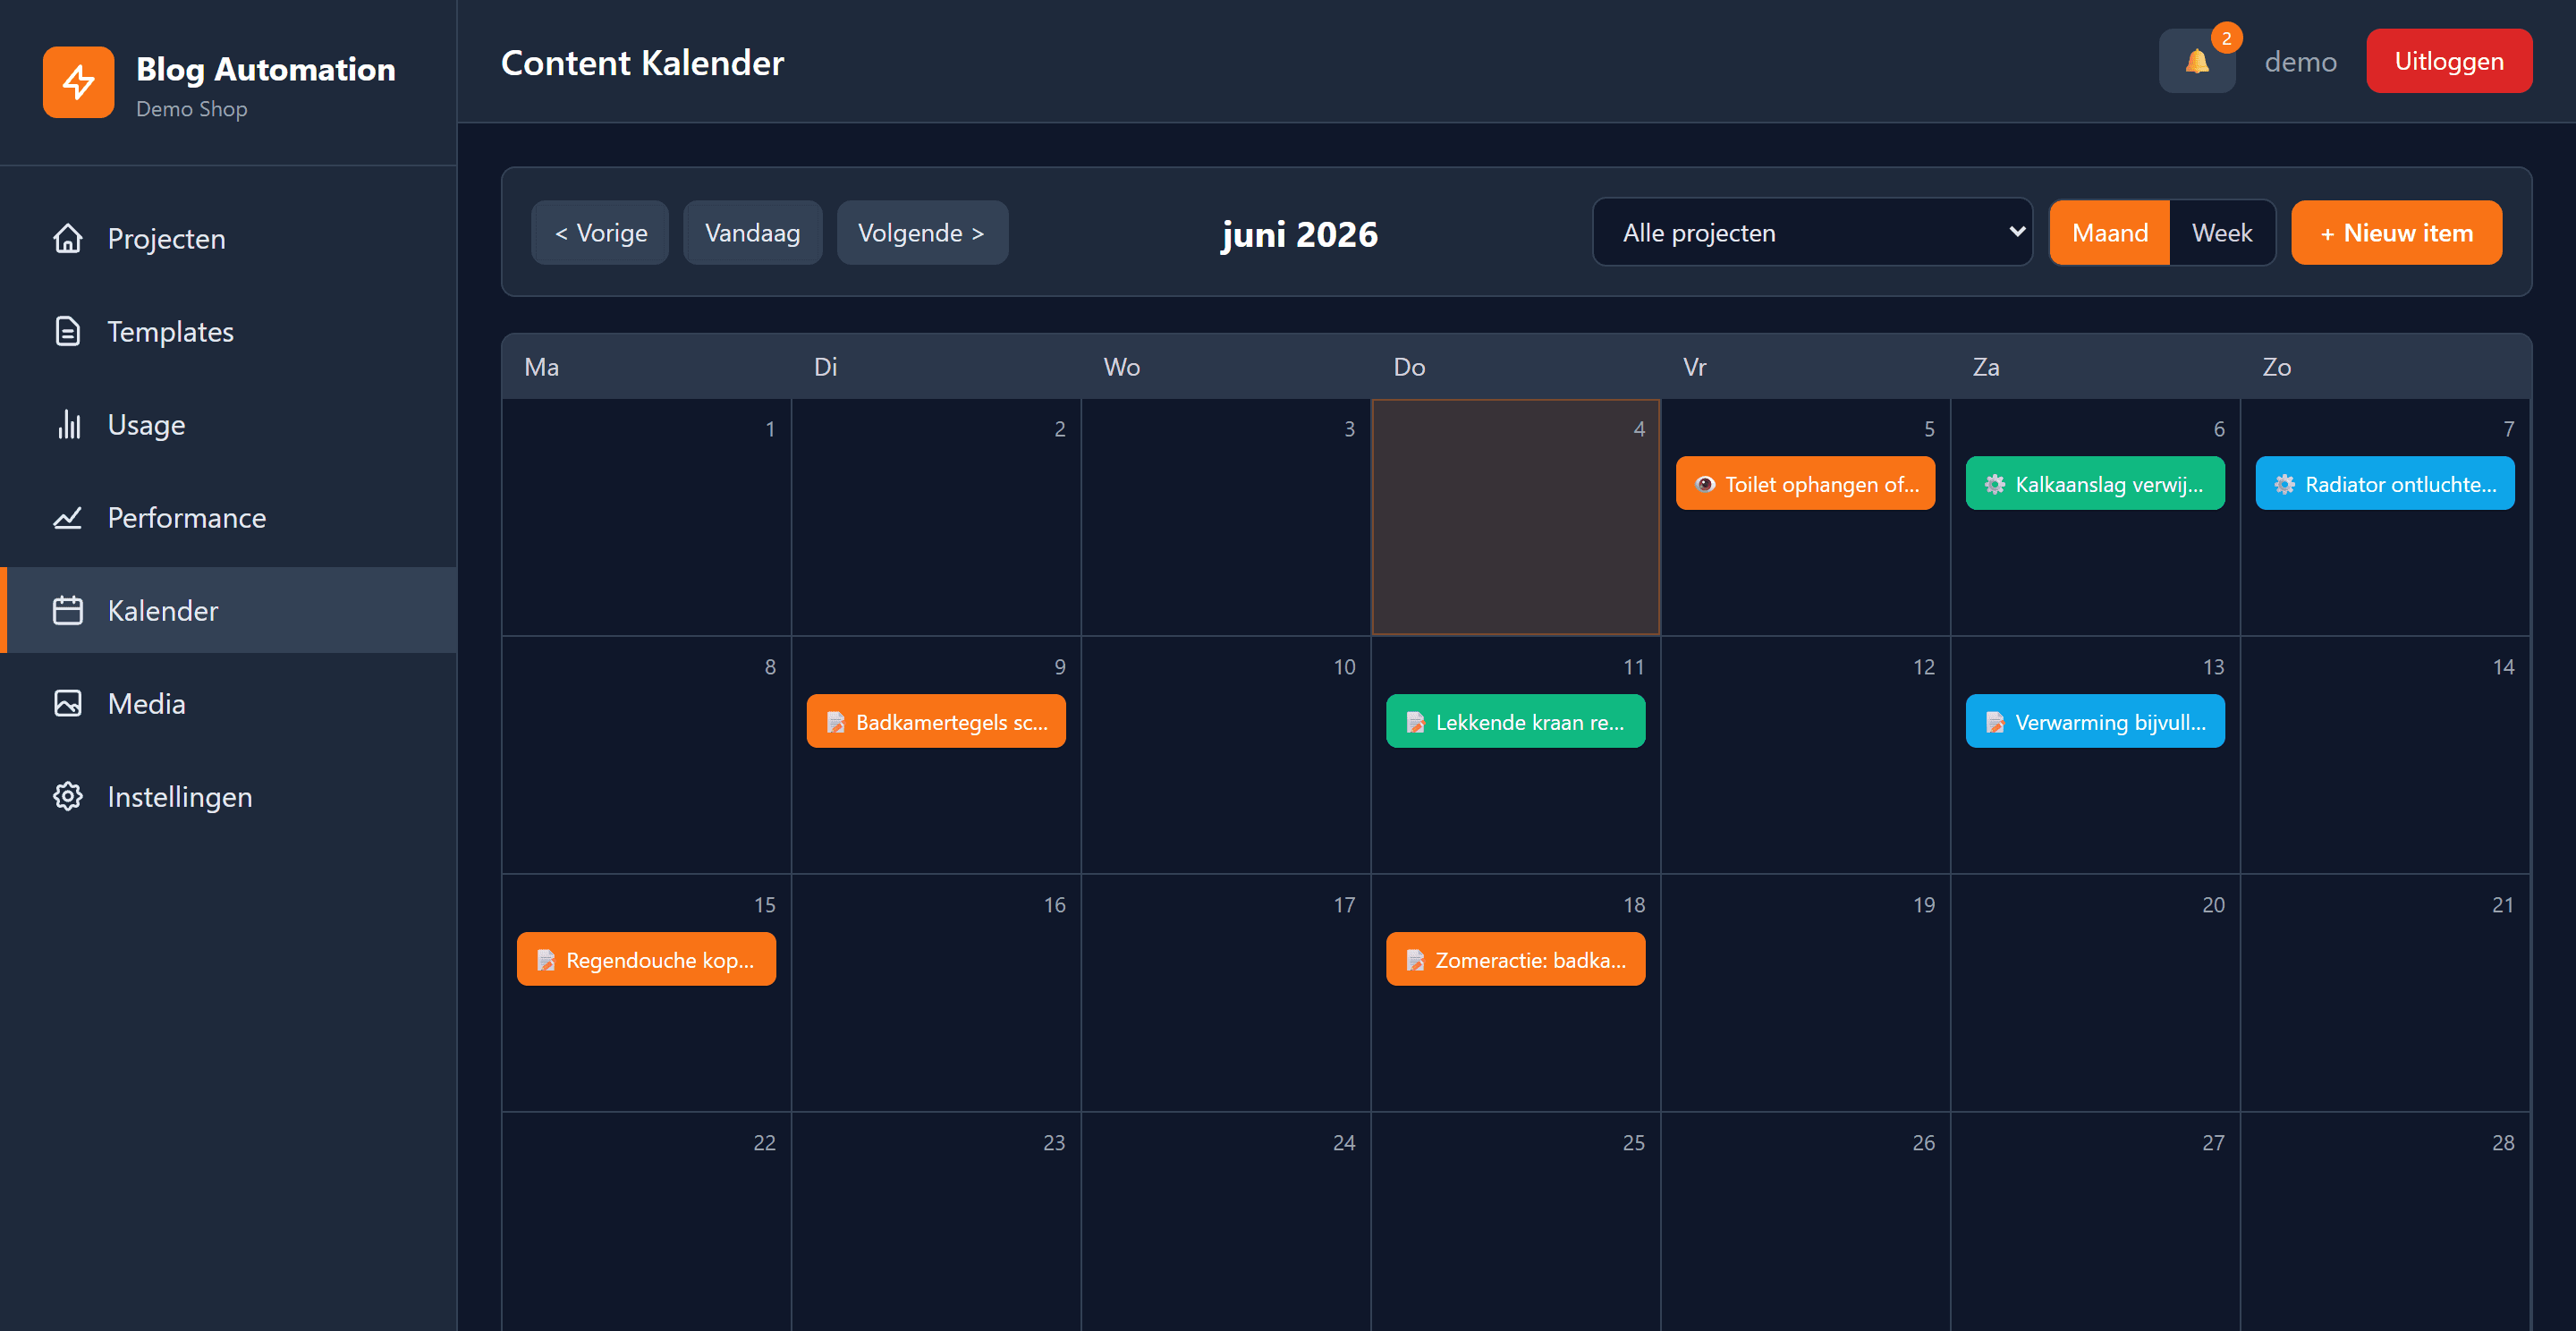Click the Projecten home icon
Viewport: 2576px width, 1331px height.
(68, 239)
